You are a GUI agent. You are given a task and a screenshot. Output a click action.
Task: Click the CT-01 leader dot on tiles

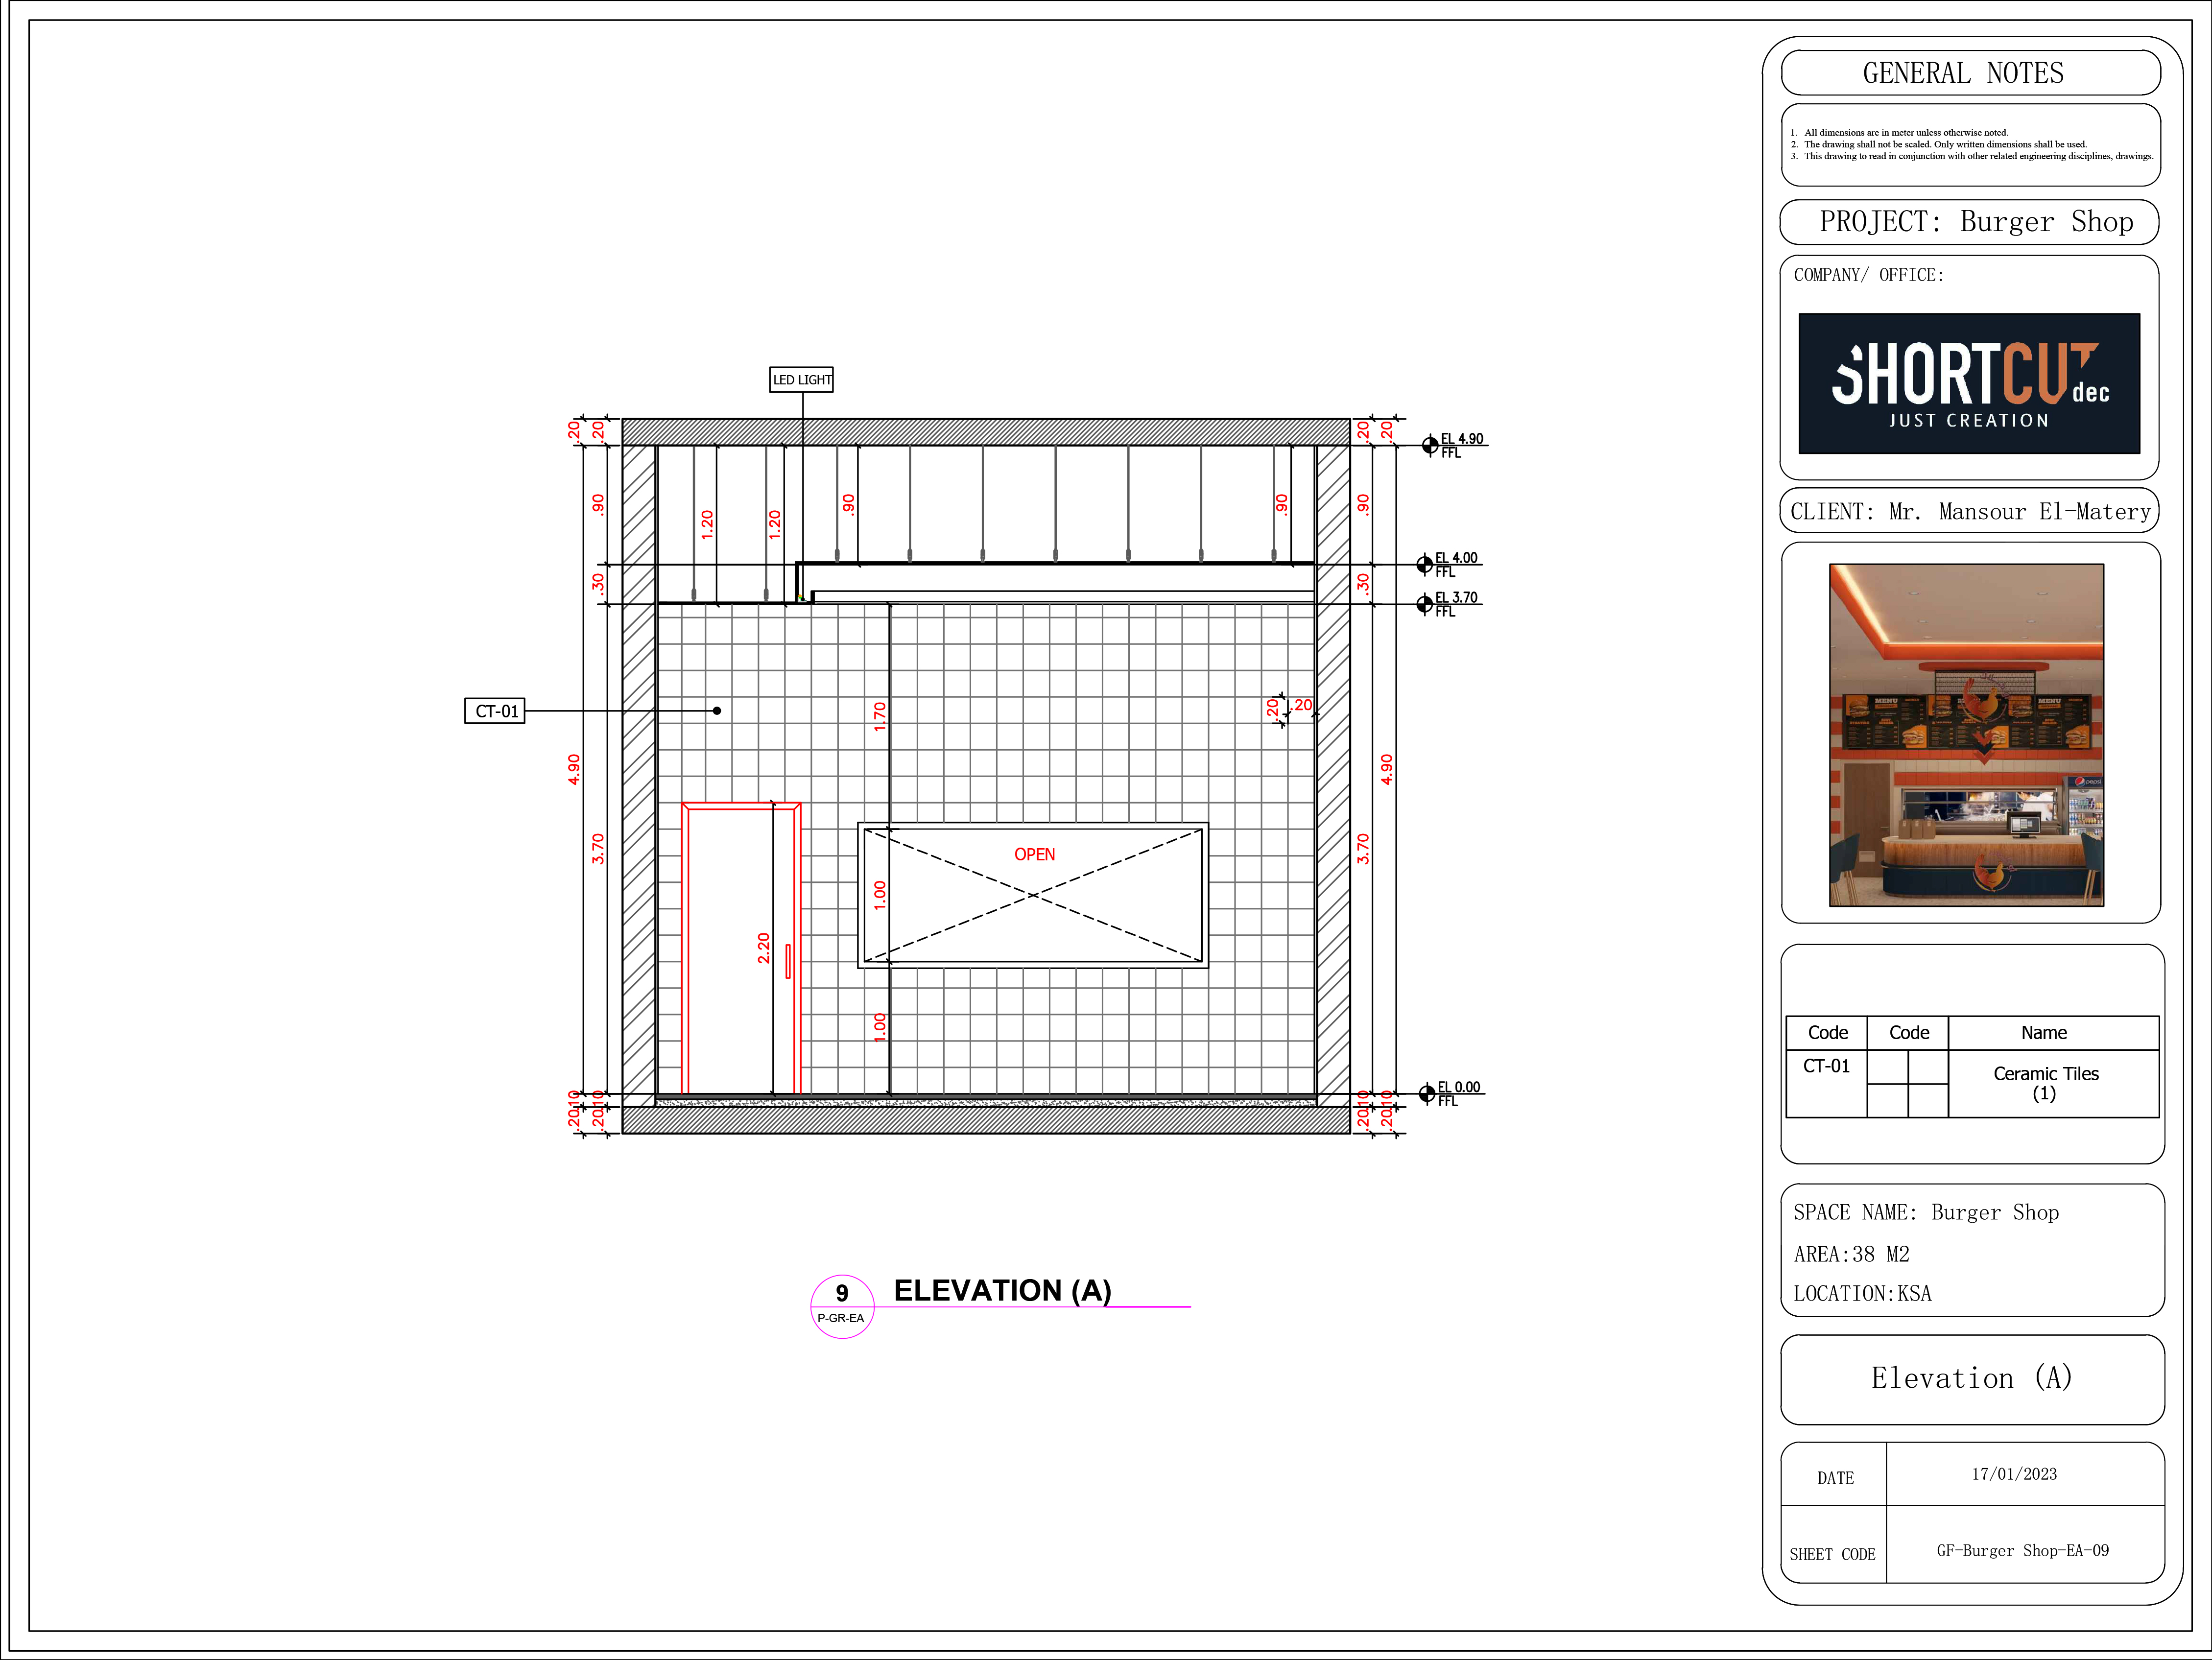pos(717,711)
